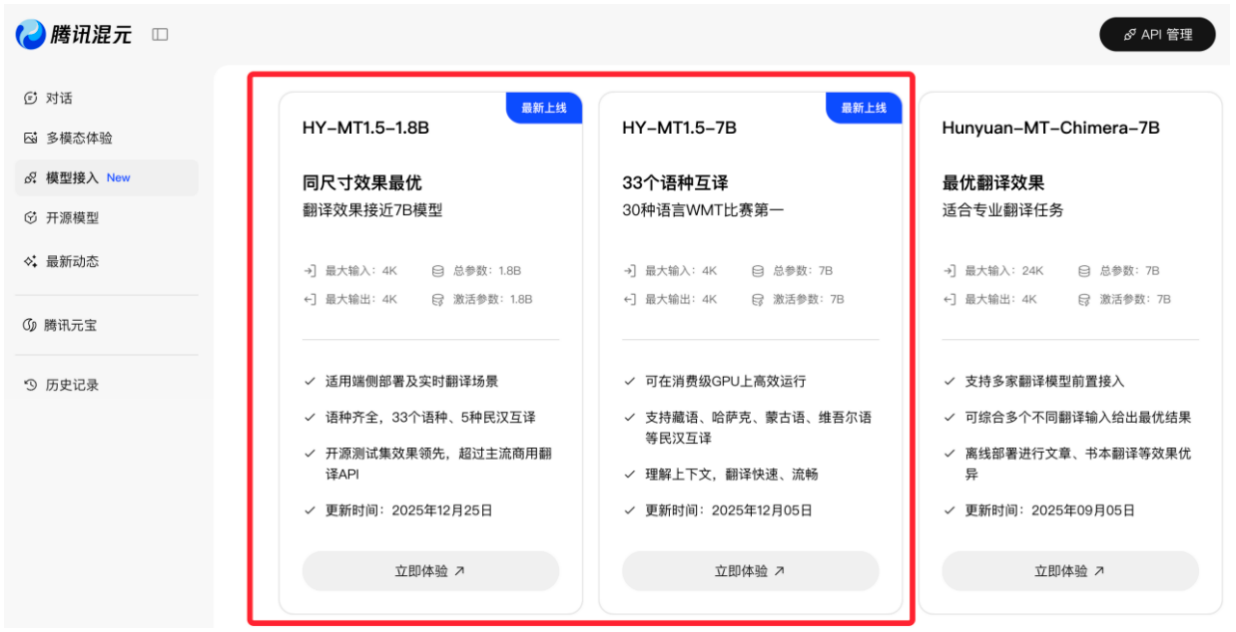Click the API 管理 plug icon
Screen dimensions: 1236x632
coord(1128,33)
